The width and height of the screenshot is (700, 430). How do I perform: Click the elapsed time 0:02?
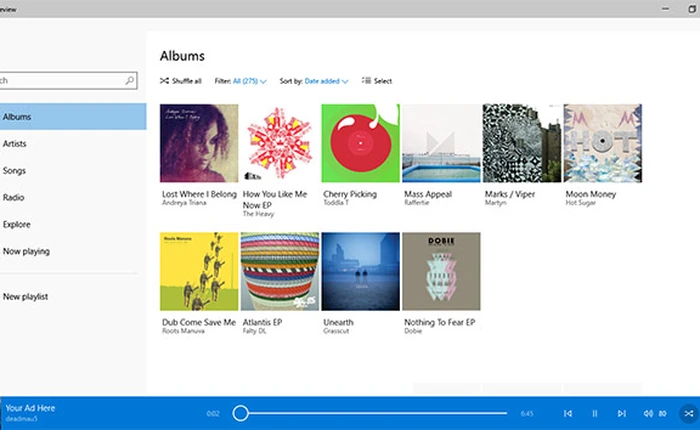click(x=213, y=413)
